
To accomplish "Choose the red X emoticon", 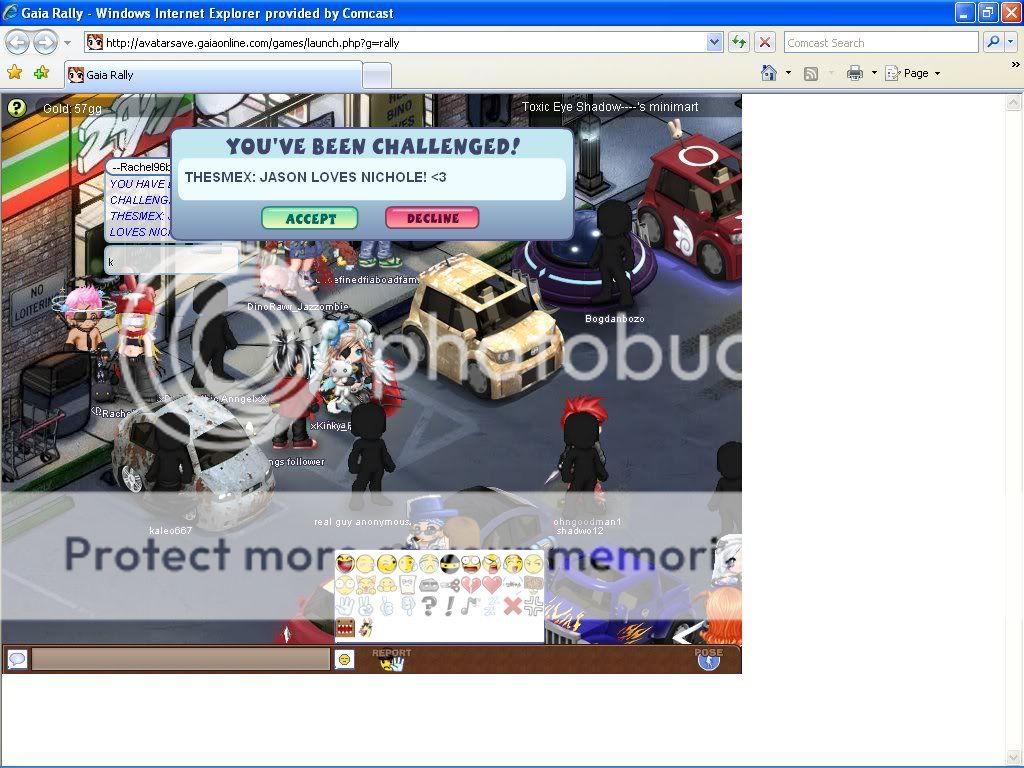I will 512,606.
